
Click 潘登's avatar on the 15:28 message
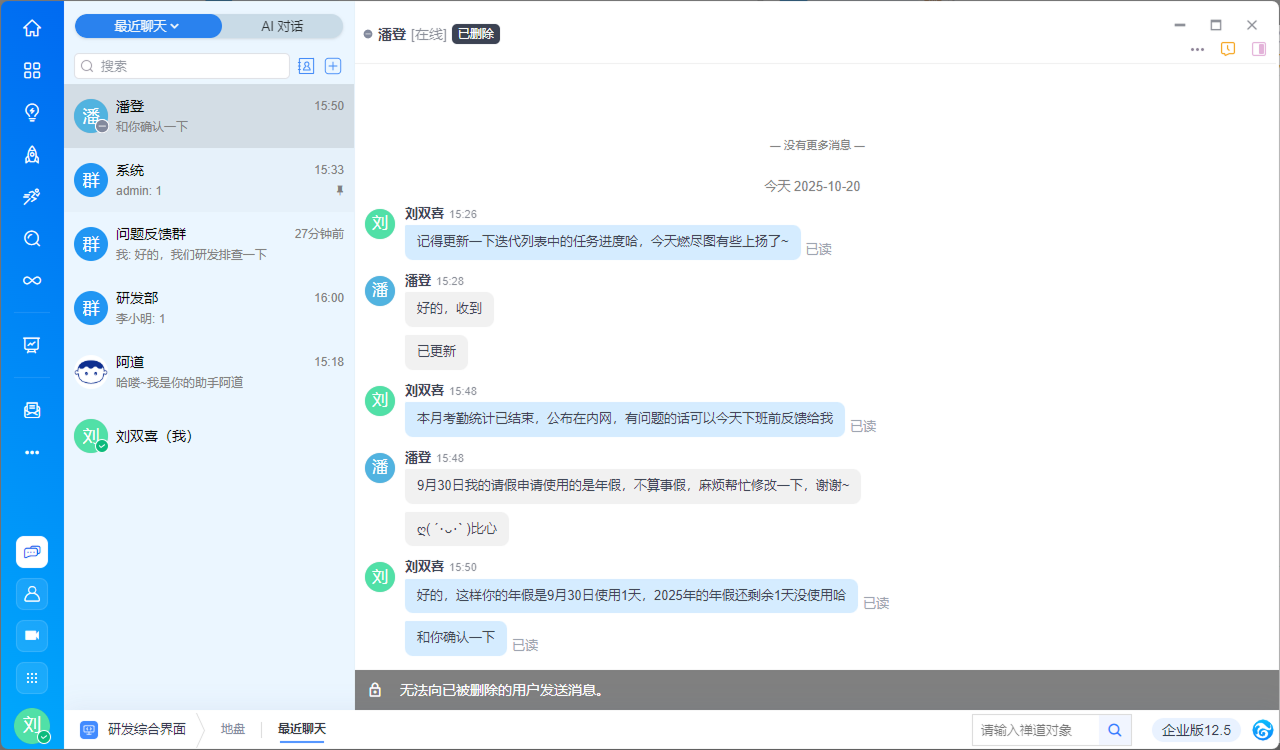tap(380, 291)
